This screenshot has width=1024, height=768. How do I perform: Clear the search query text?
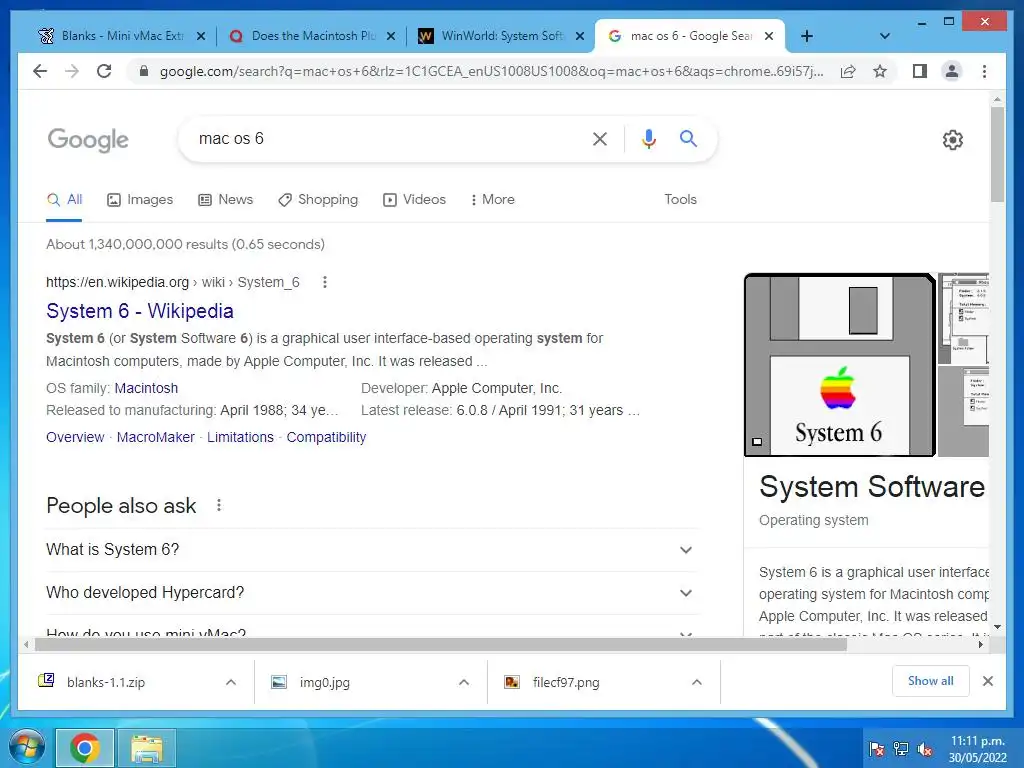point(600,138)
